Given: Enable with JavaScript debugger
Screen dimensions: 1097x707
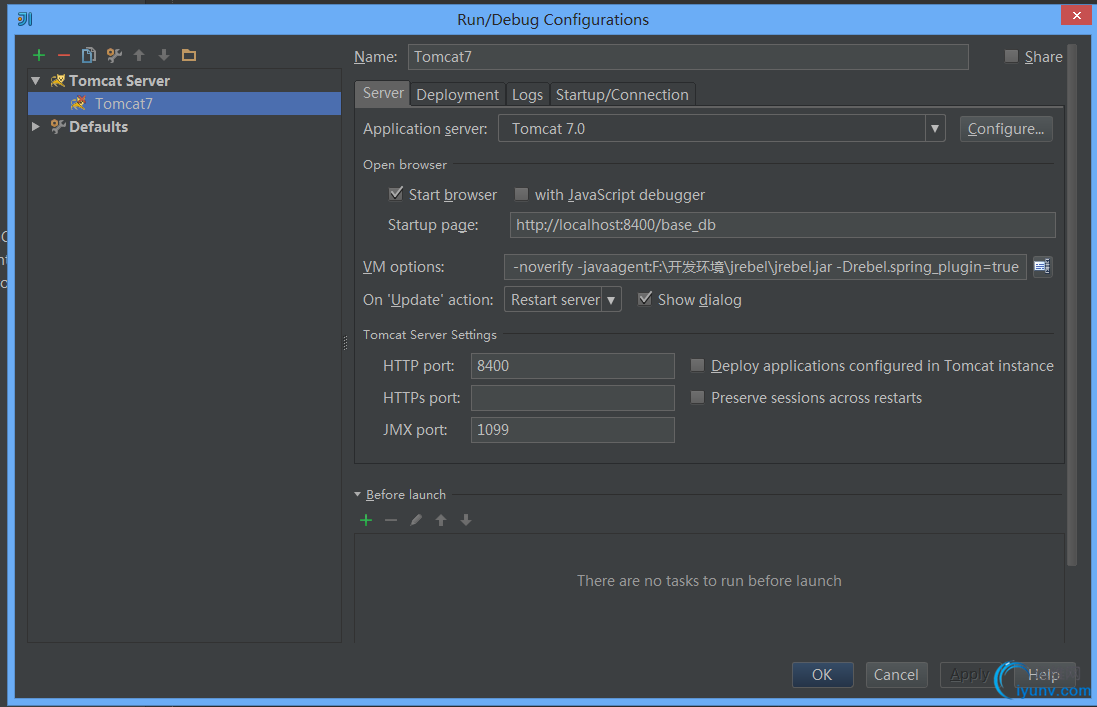Looking at the screenshot, I should 521,194.
